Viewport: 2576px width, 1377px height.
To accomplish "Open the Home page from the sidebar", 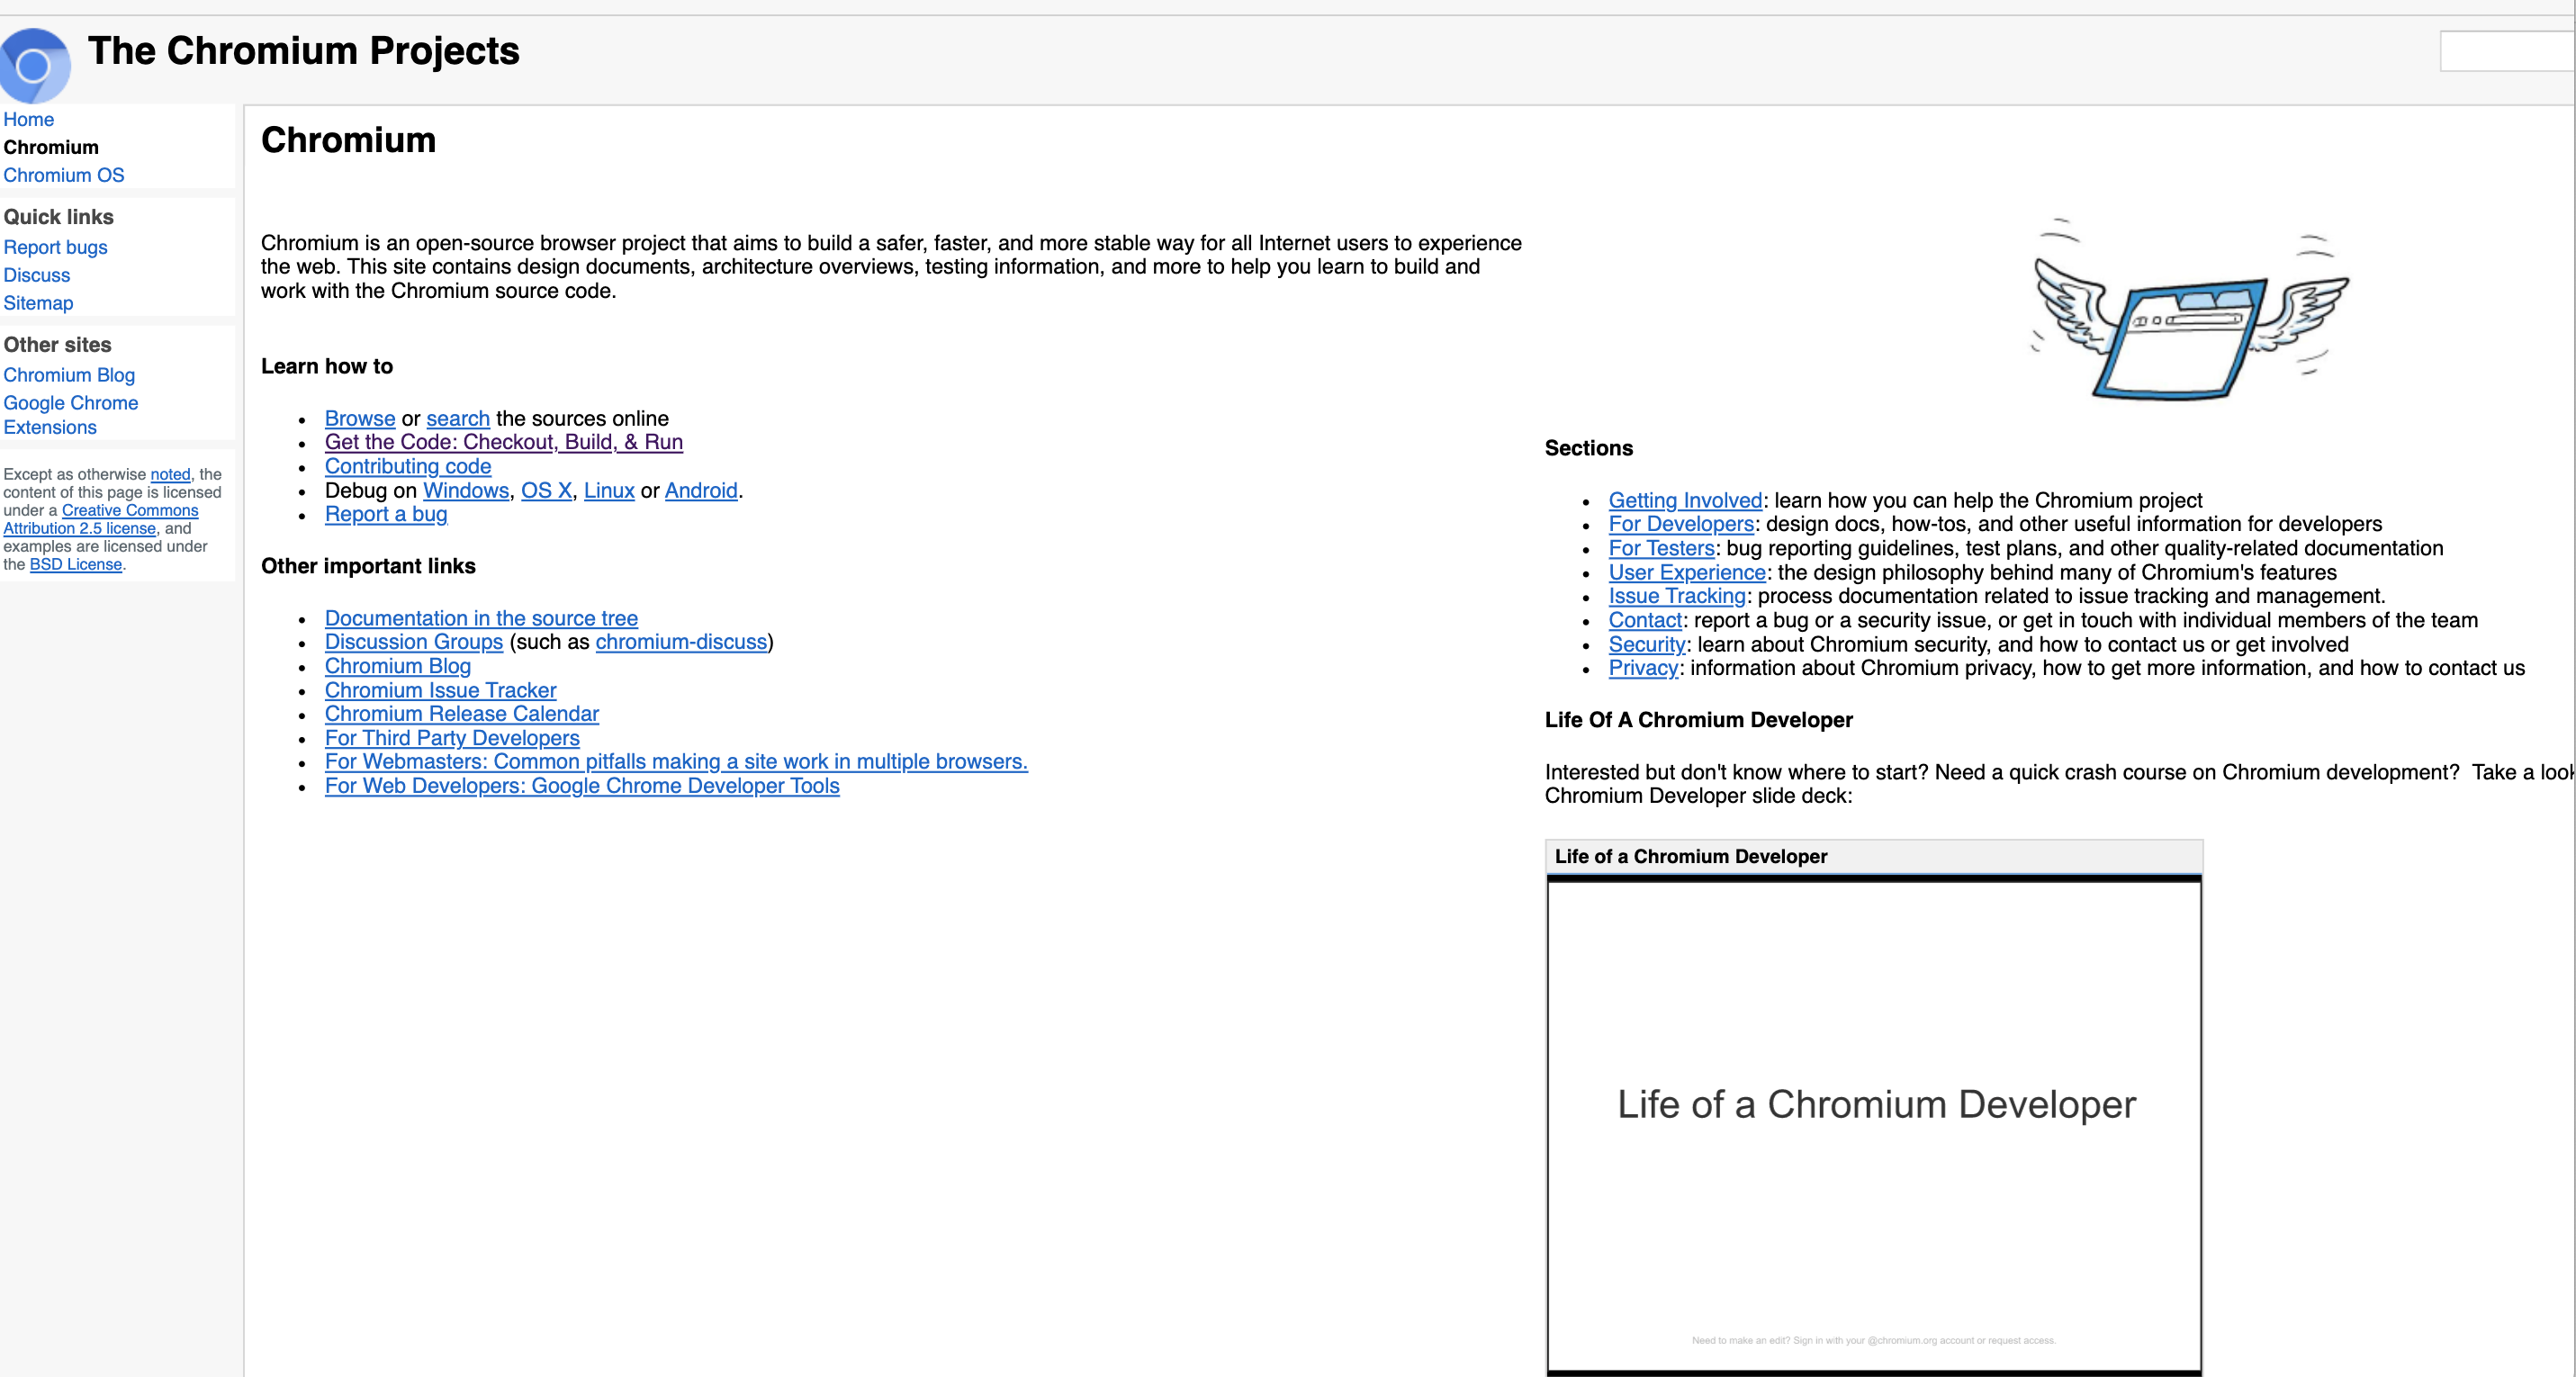I will [x=28, y=119].
